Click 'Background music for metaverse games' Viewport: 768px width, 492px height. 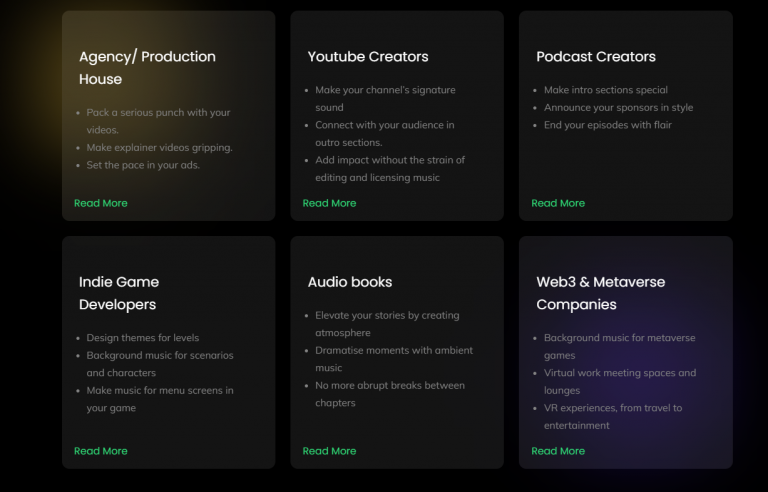click(620, 346)
